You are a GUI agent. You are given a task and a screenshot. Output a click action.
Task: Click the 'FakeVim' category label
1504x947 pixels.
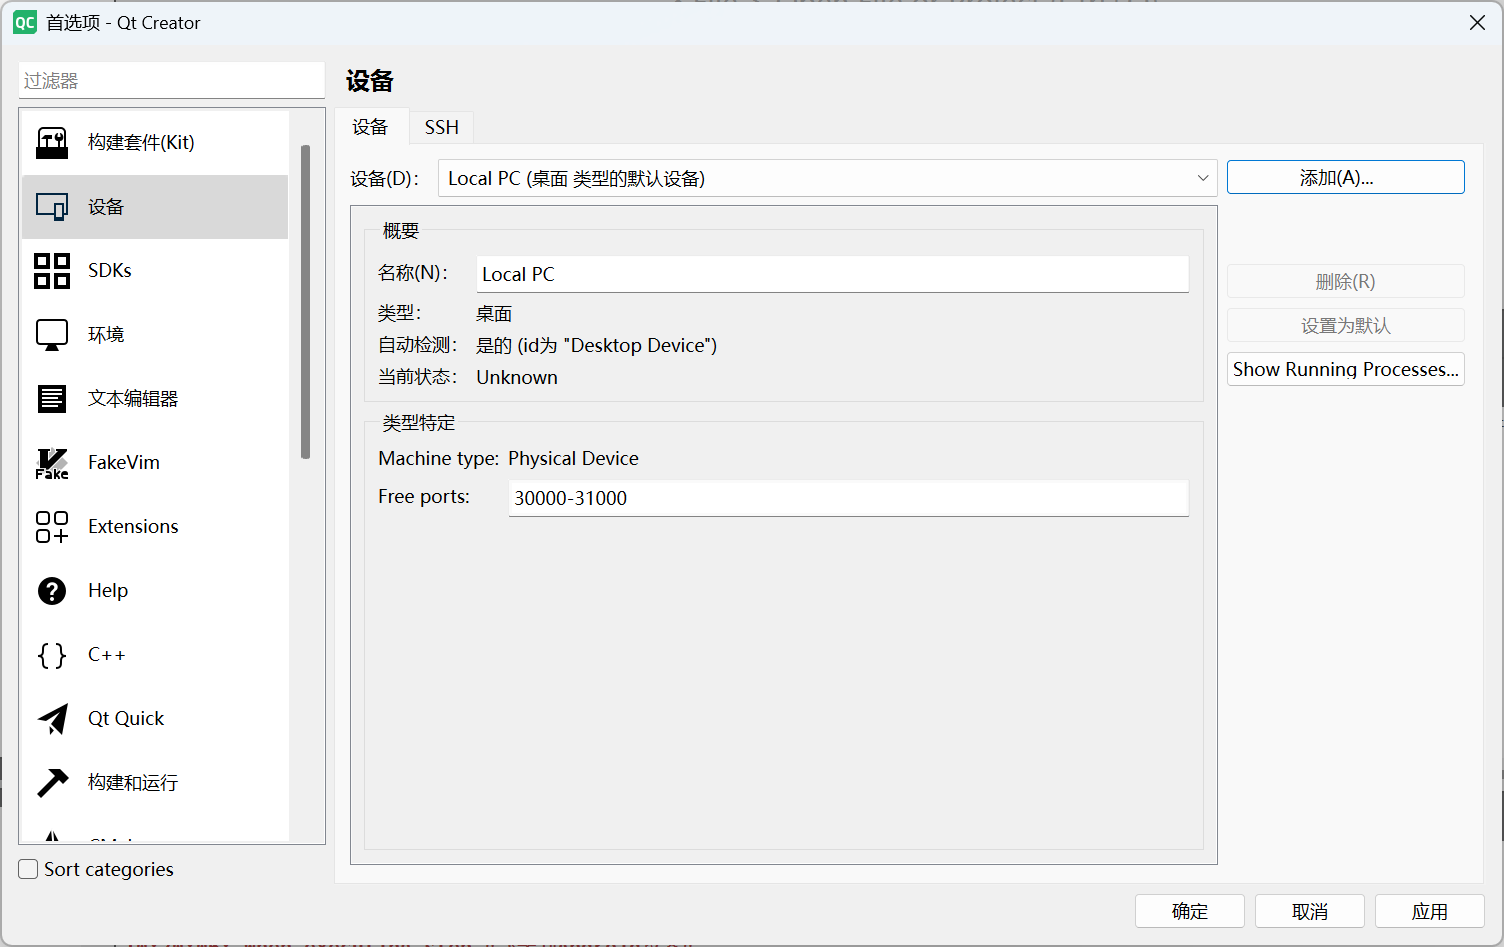[124, 462]
